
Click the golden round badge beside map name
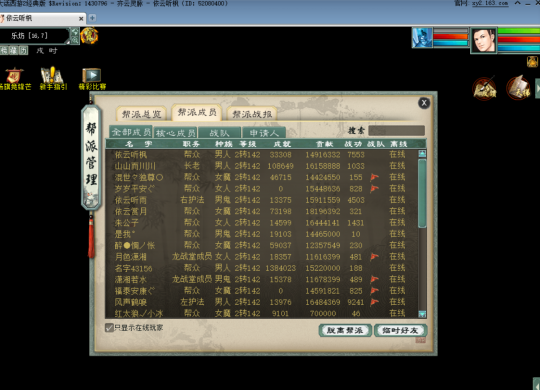pos(89,35)
